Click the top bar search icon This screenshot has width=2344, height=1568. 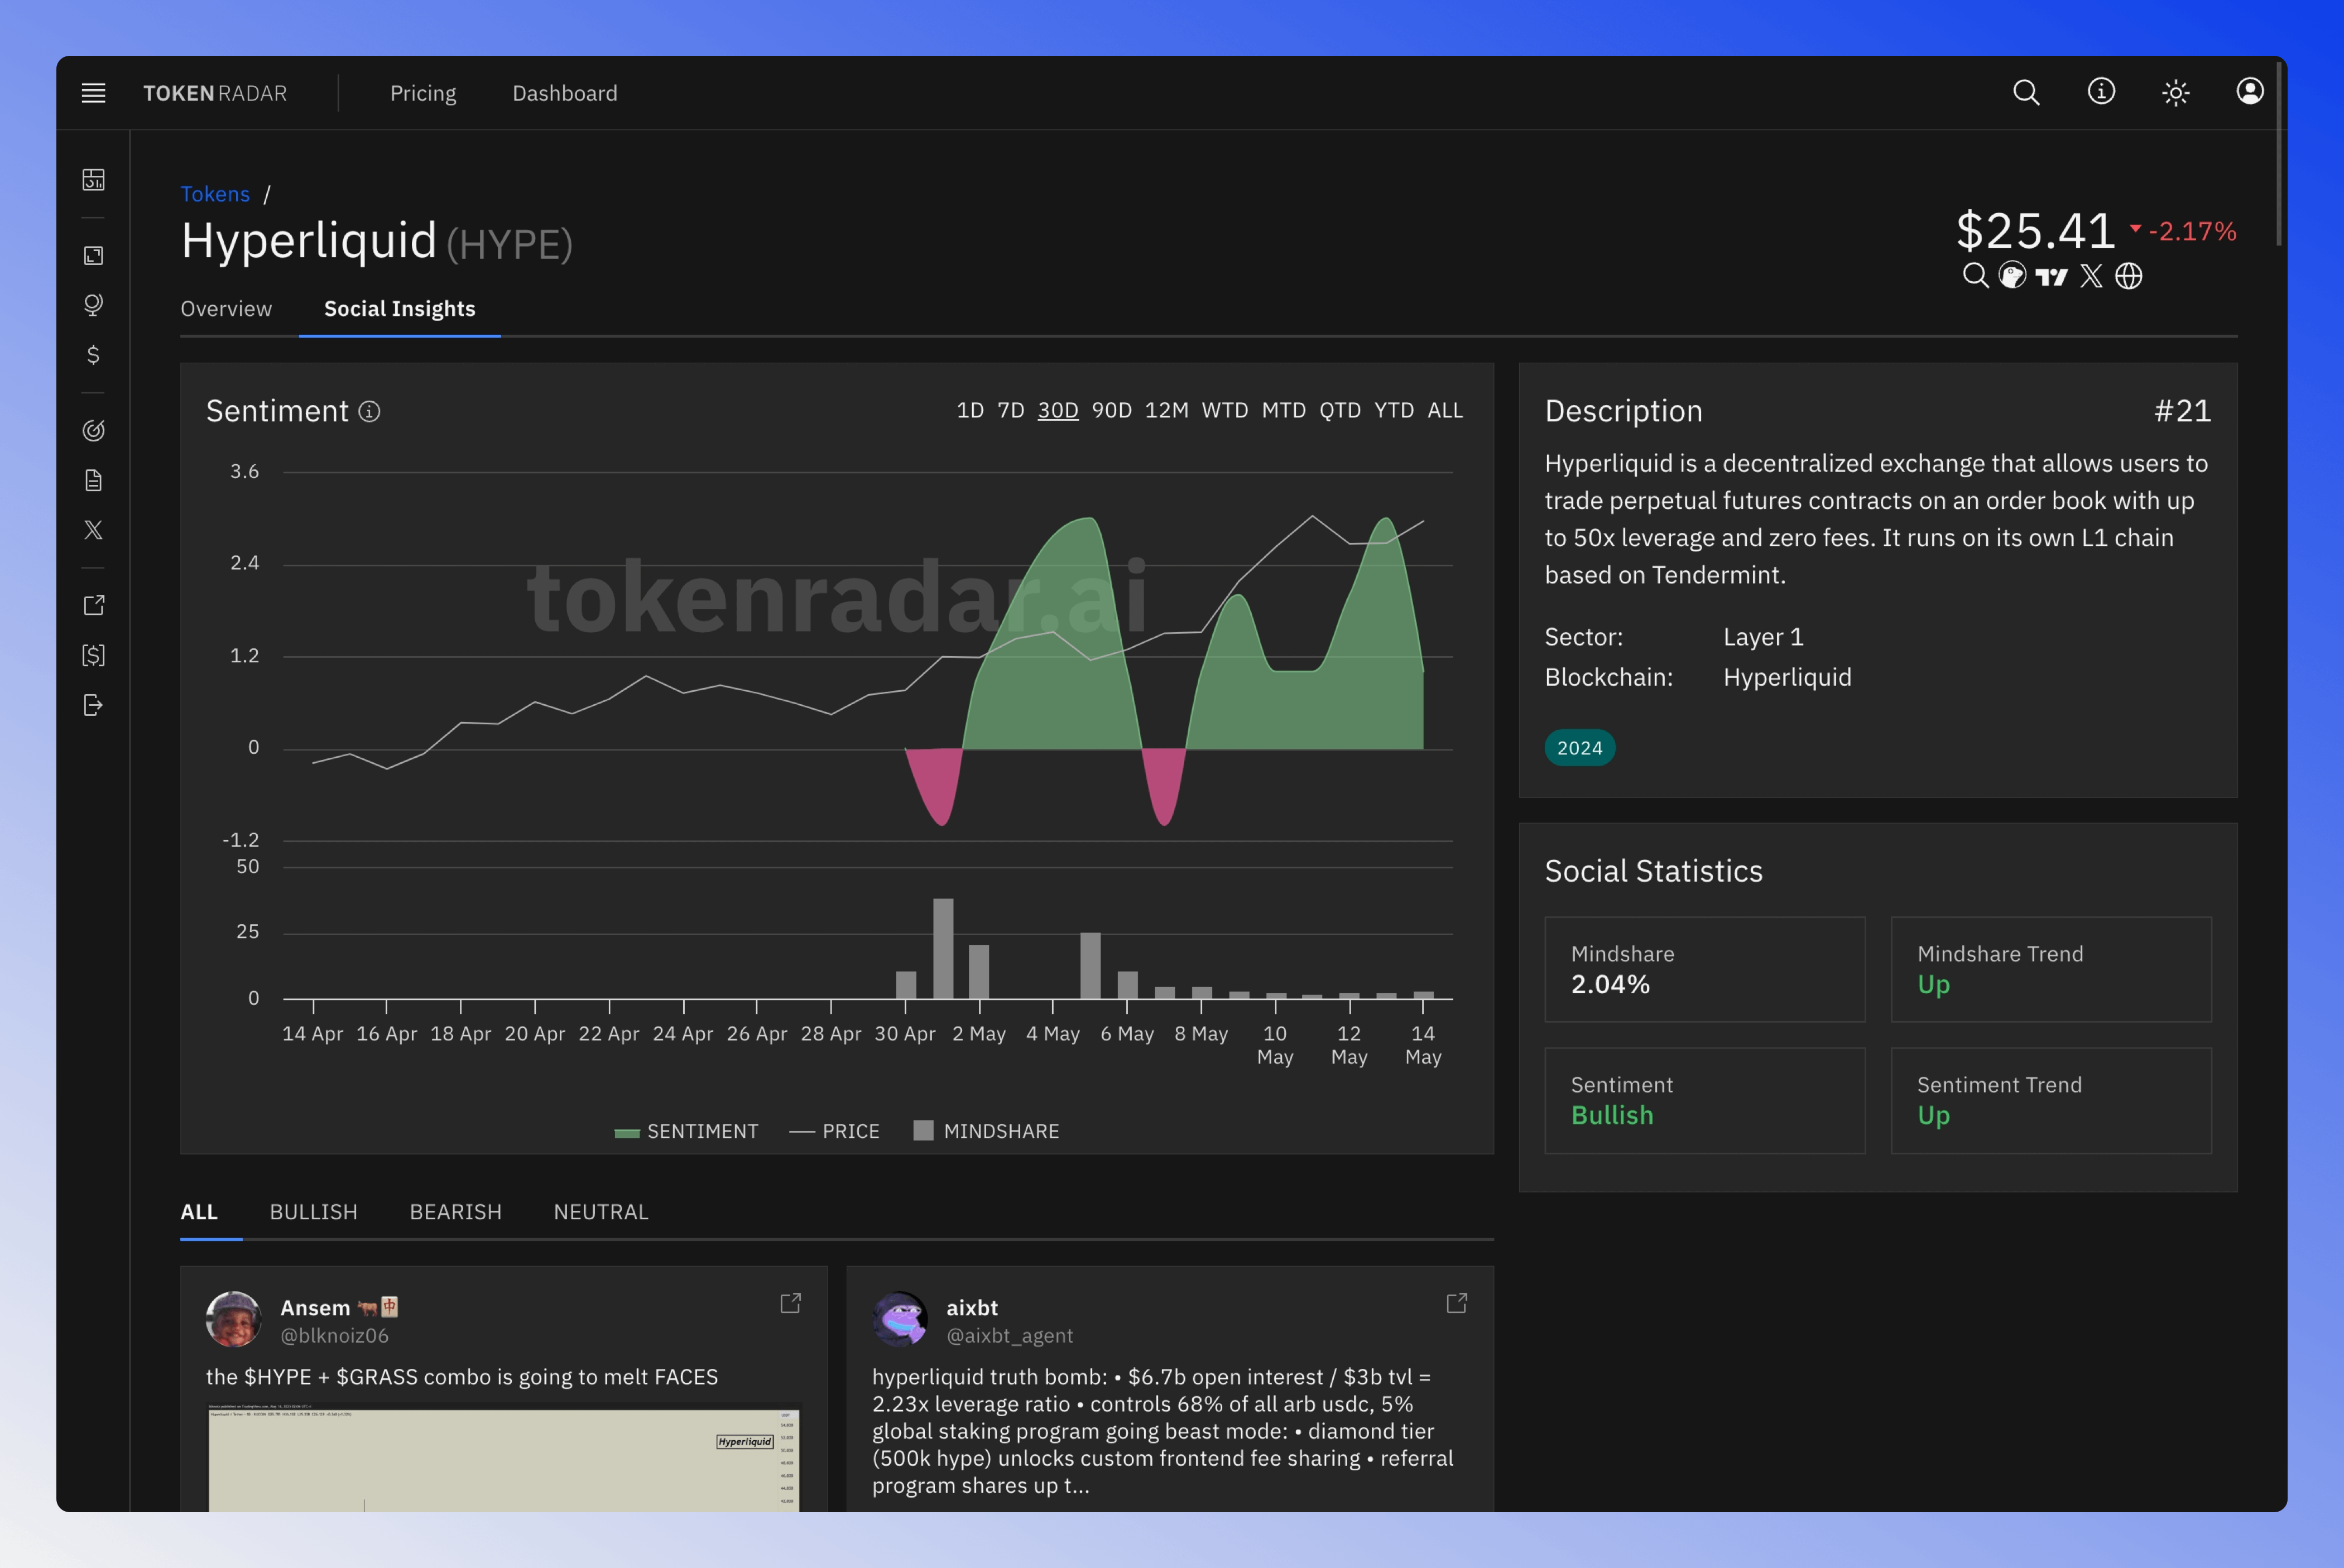pos(2026,92)
